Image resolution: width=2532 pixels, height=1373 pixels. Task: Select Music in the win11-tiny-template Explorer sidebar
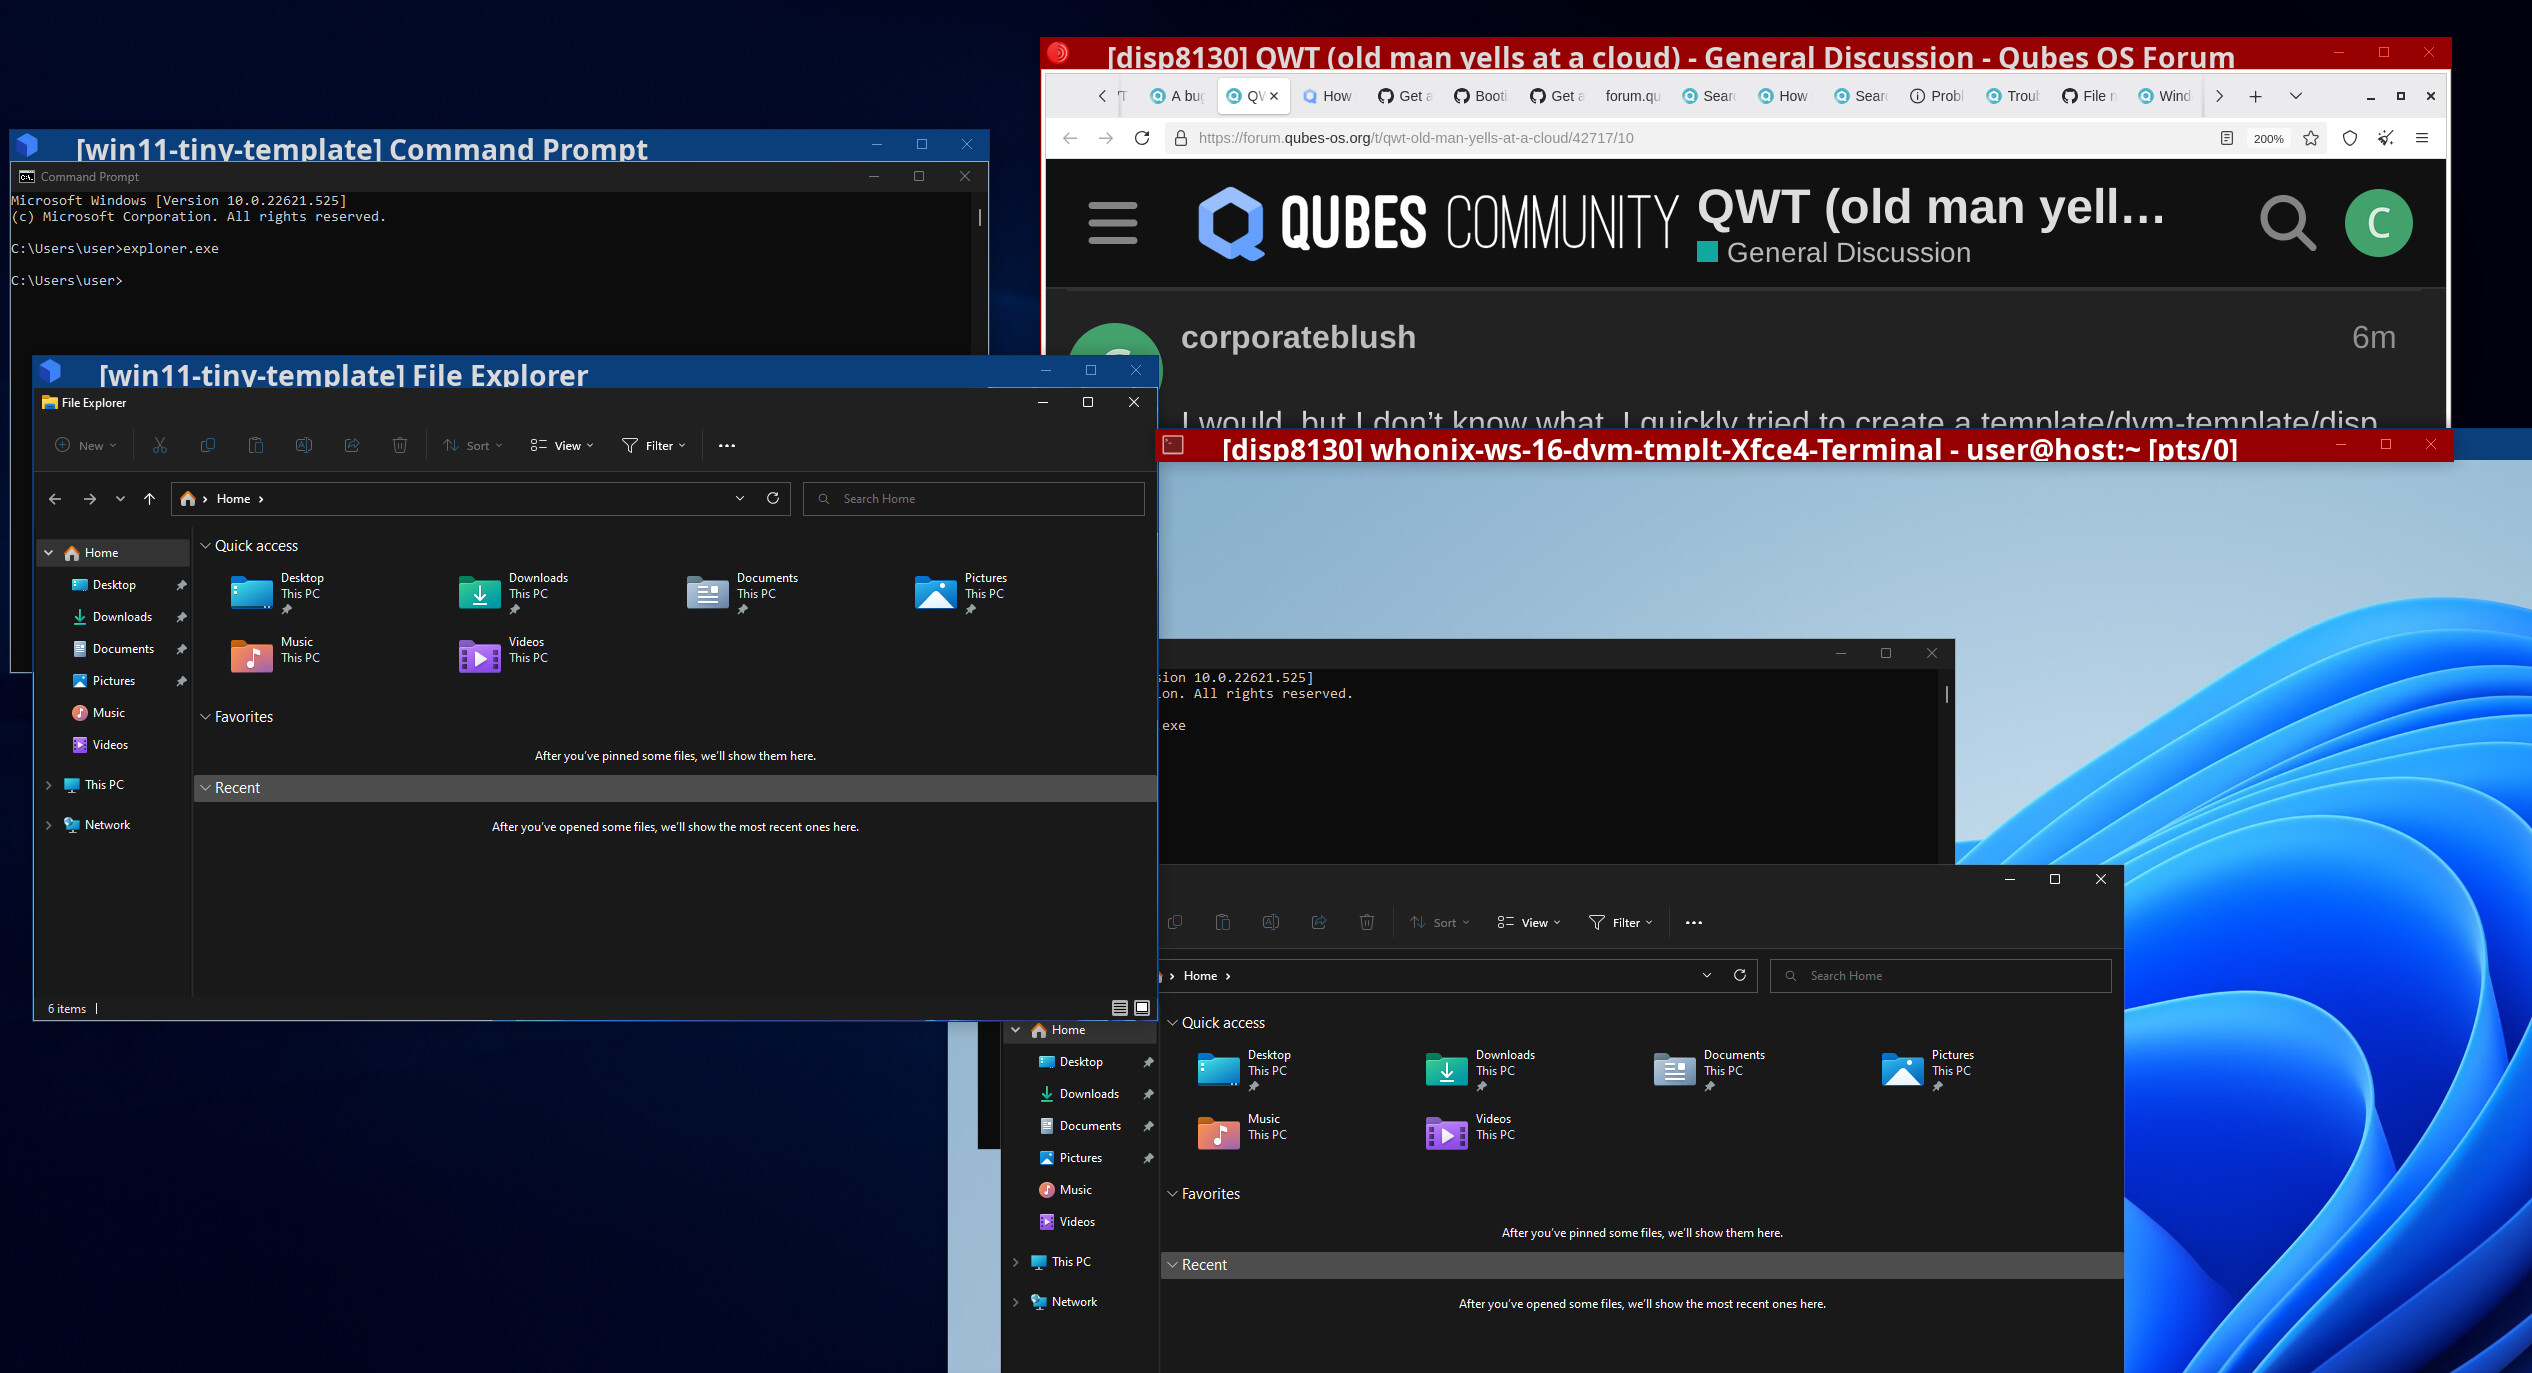tap(108, 713)
